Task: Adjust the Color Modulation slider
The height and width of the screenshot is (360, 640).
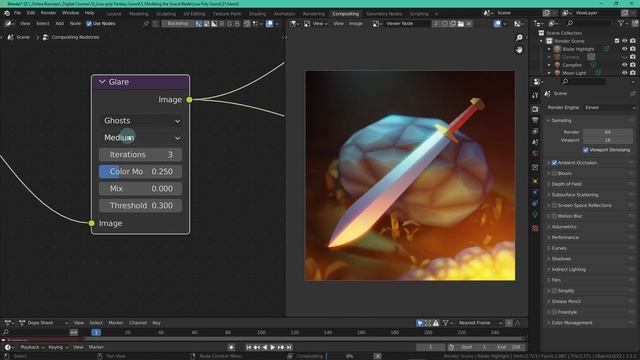Action: click(x=140, y=172)
